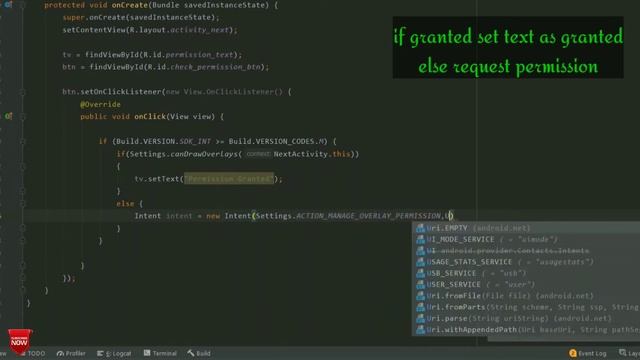Click the icon beside the USB_SERVICE suggestion
This screenshot has width=640, height=360.
pos(420,273)
